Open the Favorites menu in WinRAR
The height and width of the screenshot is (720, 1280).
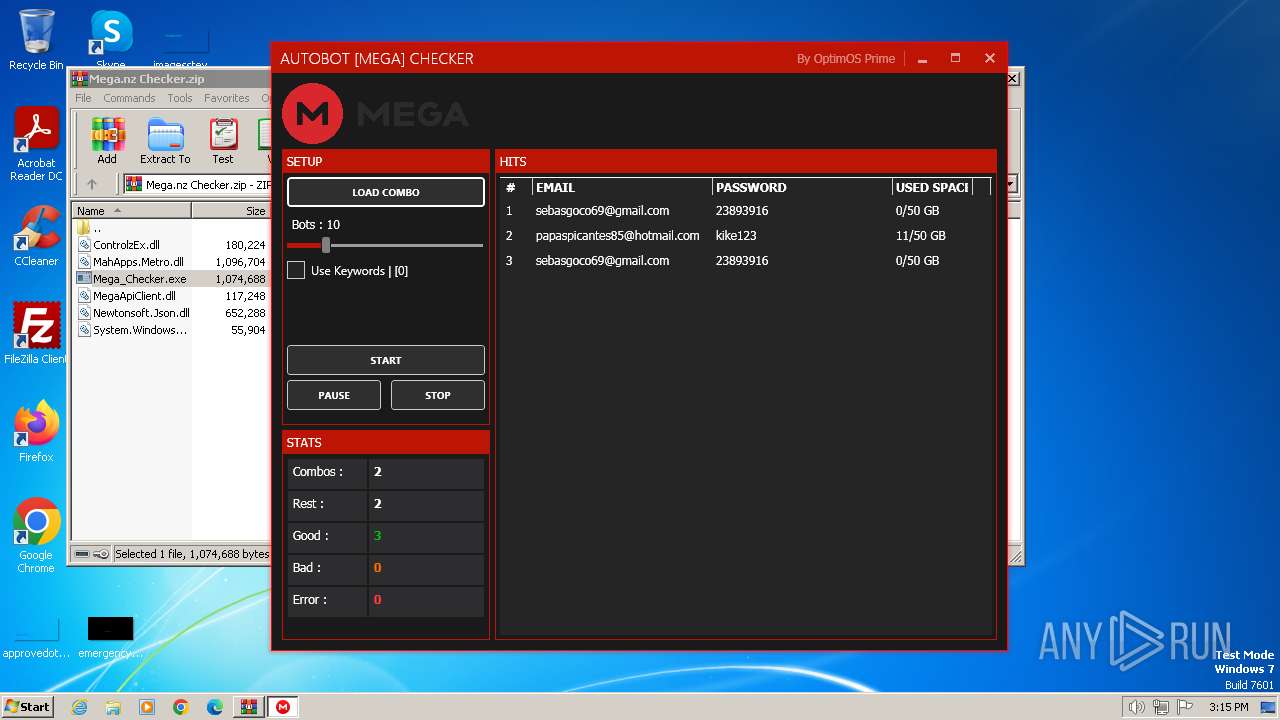(227, 98)
